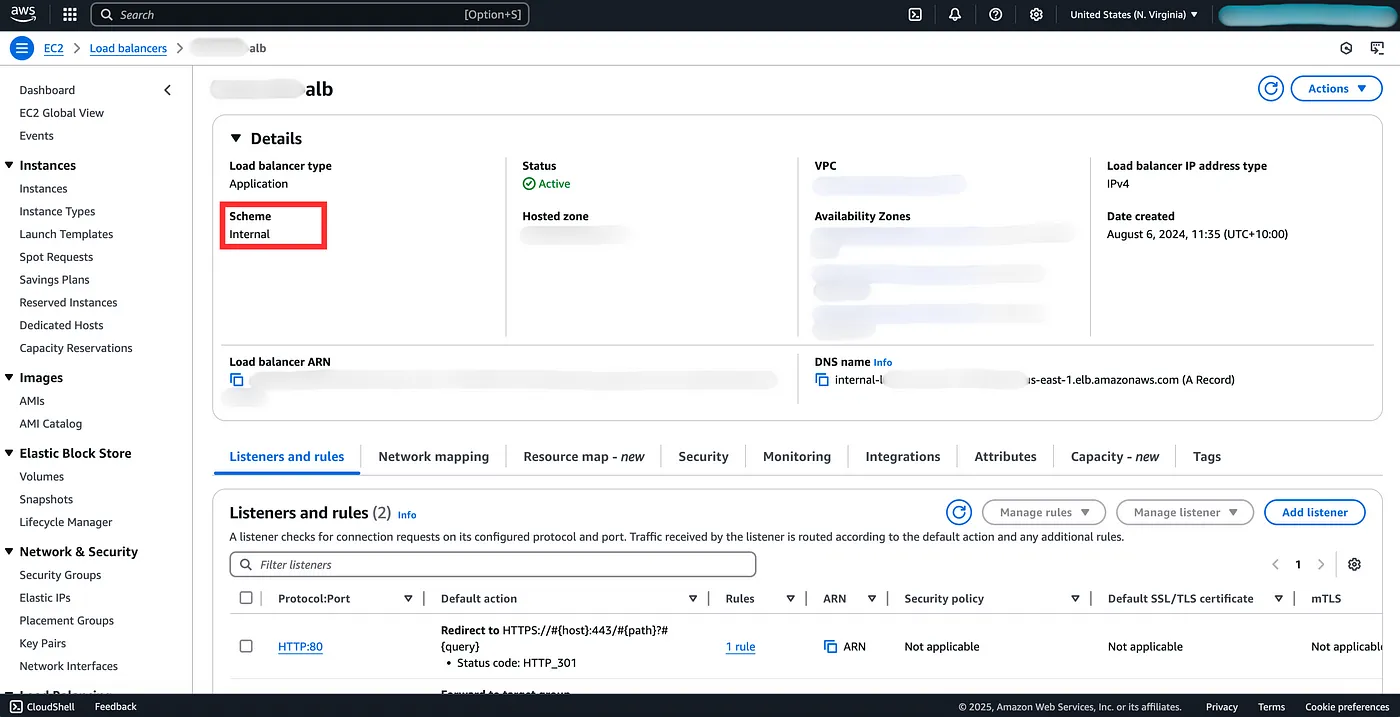
Task: Sort listeners by Security policy column
Action: pyautogui.click(x=1075, y=599)
